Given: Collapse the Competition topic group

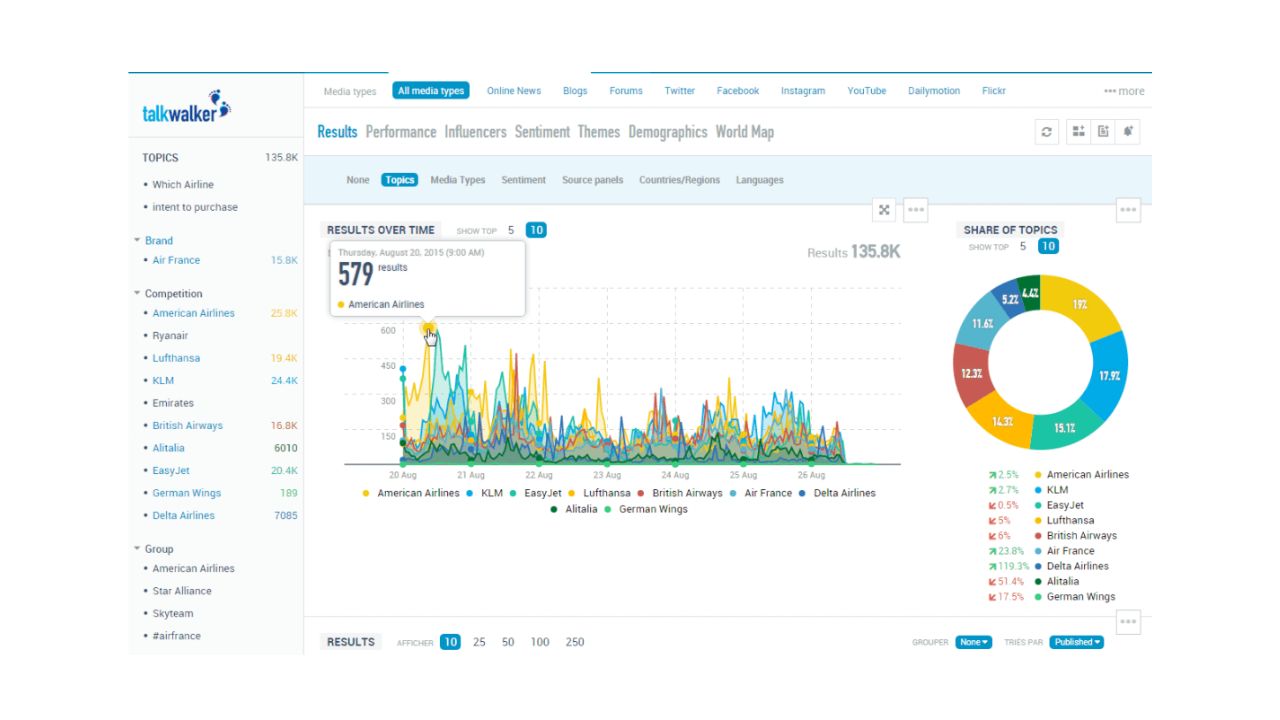Looking at the screenshot, I should click(x=137, y=293).
